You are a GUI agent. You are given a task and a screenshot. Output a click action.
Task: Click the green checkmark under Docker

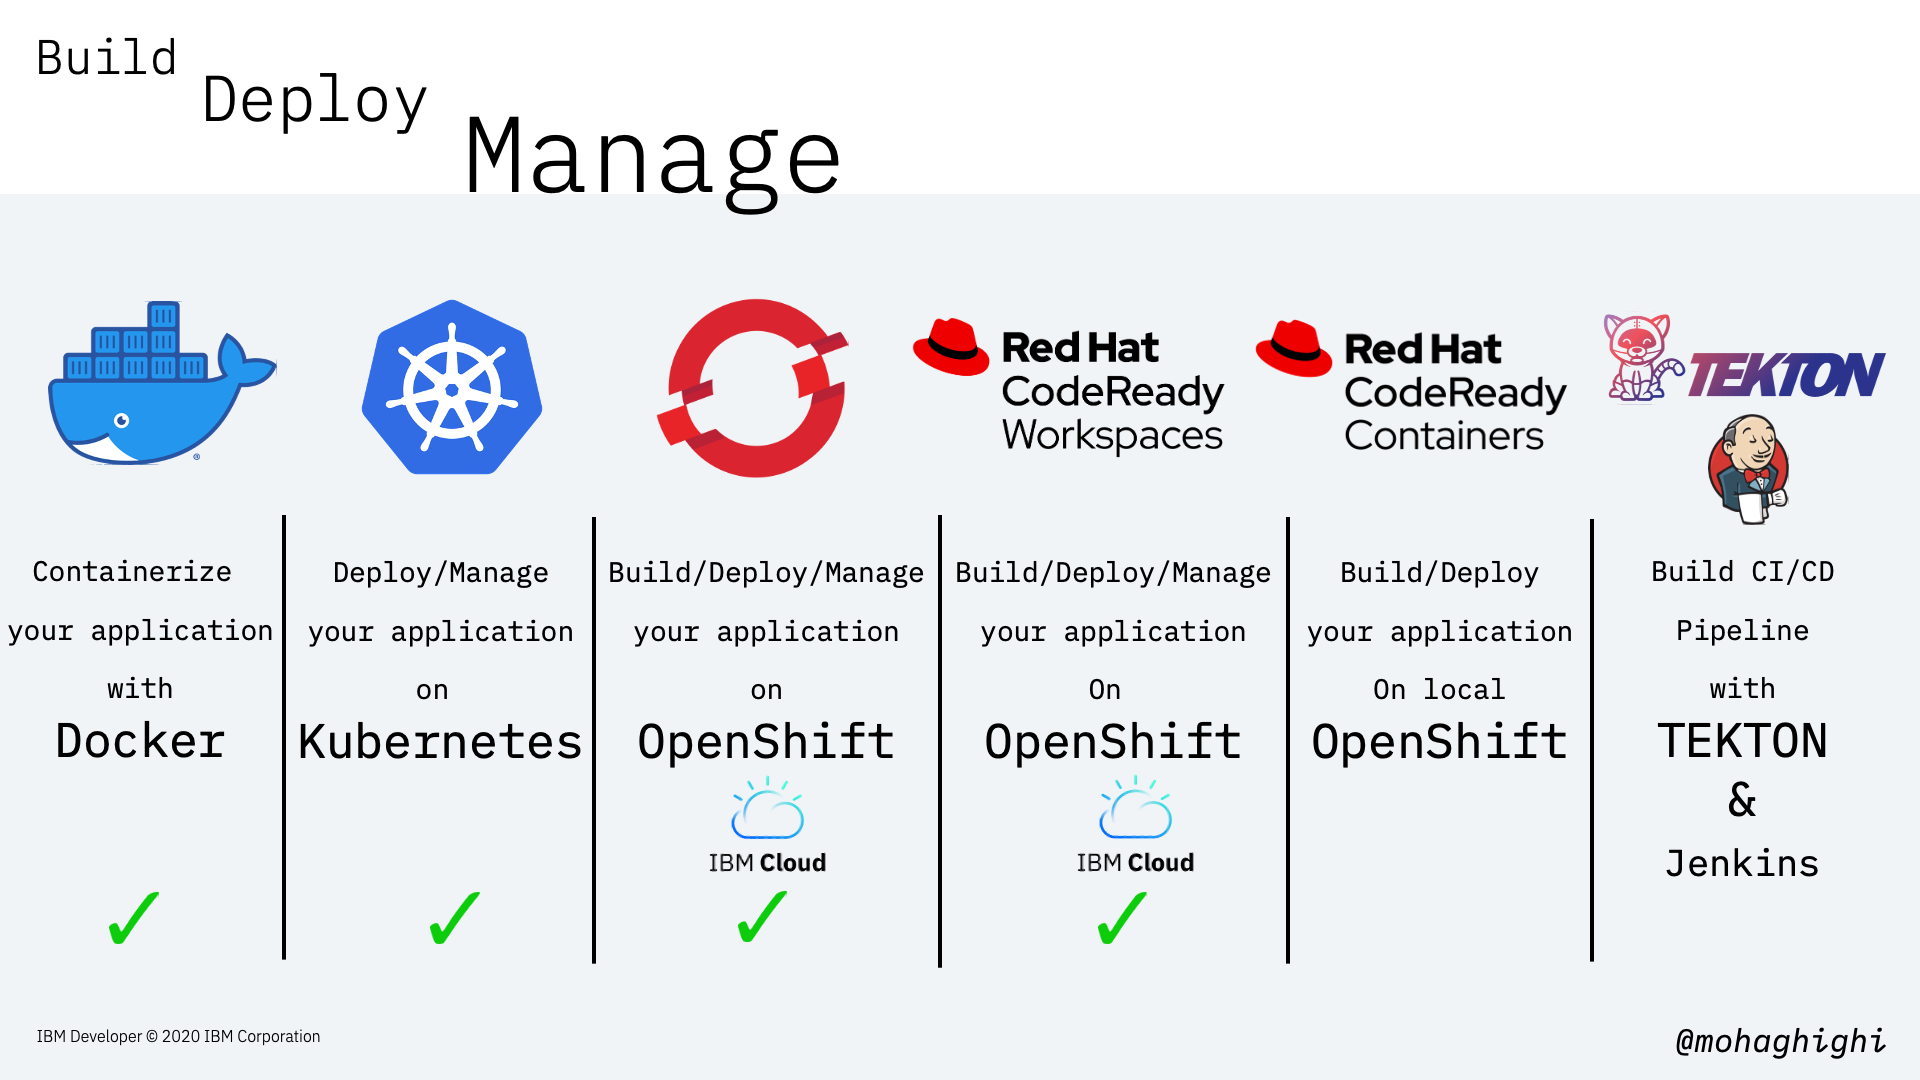tap(134, 918)
